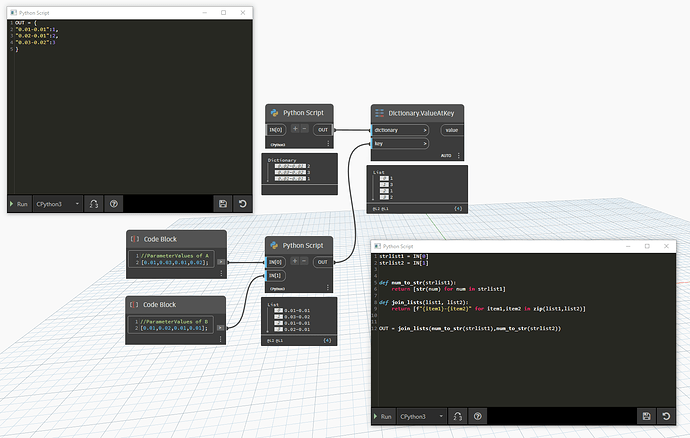
Task: Run the script in the strlist1 editor window
Action: pos(383,416)
